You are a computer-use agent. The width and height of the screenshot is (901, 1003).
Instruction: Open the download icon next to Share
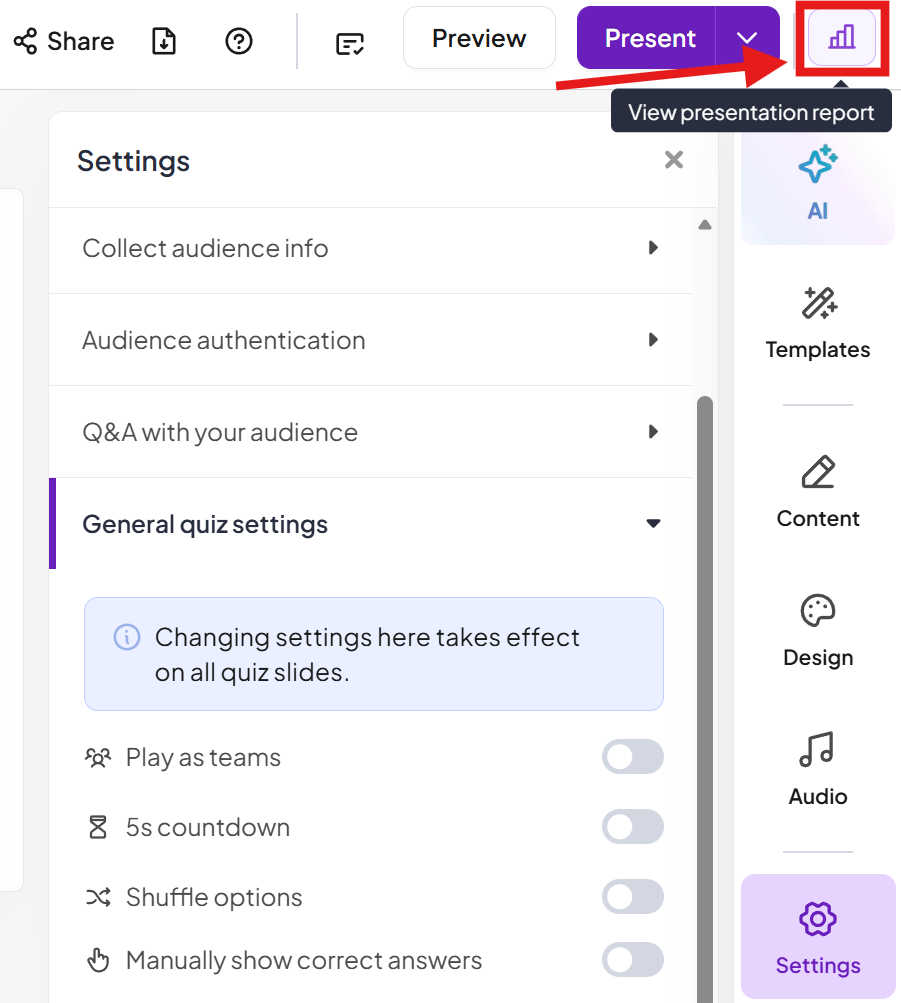pyautogui.click(x=164, y=41)
